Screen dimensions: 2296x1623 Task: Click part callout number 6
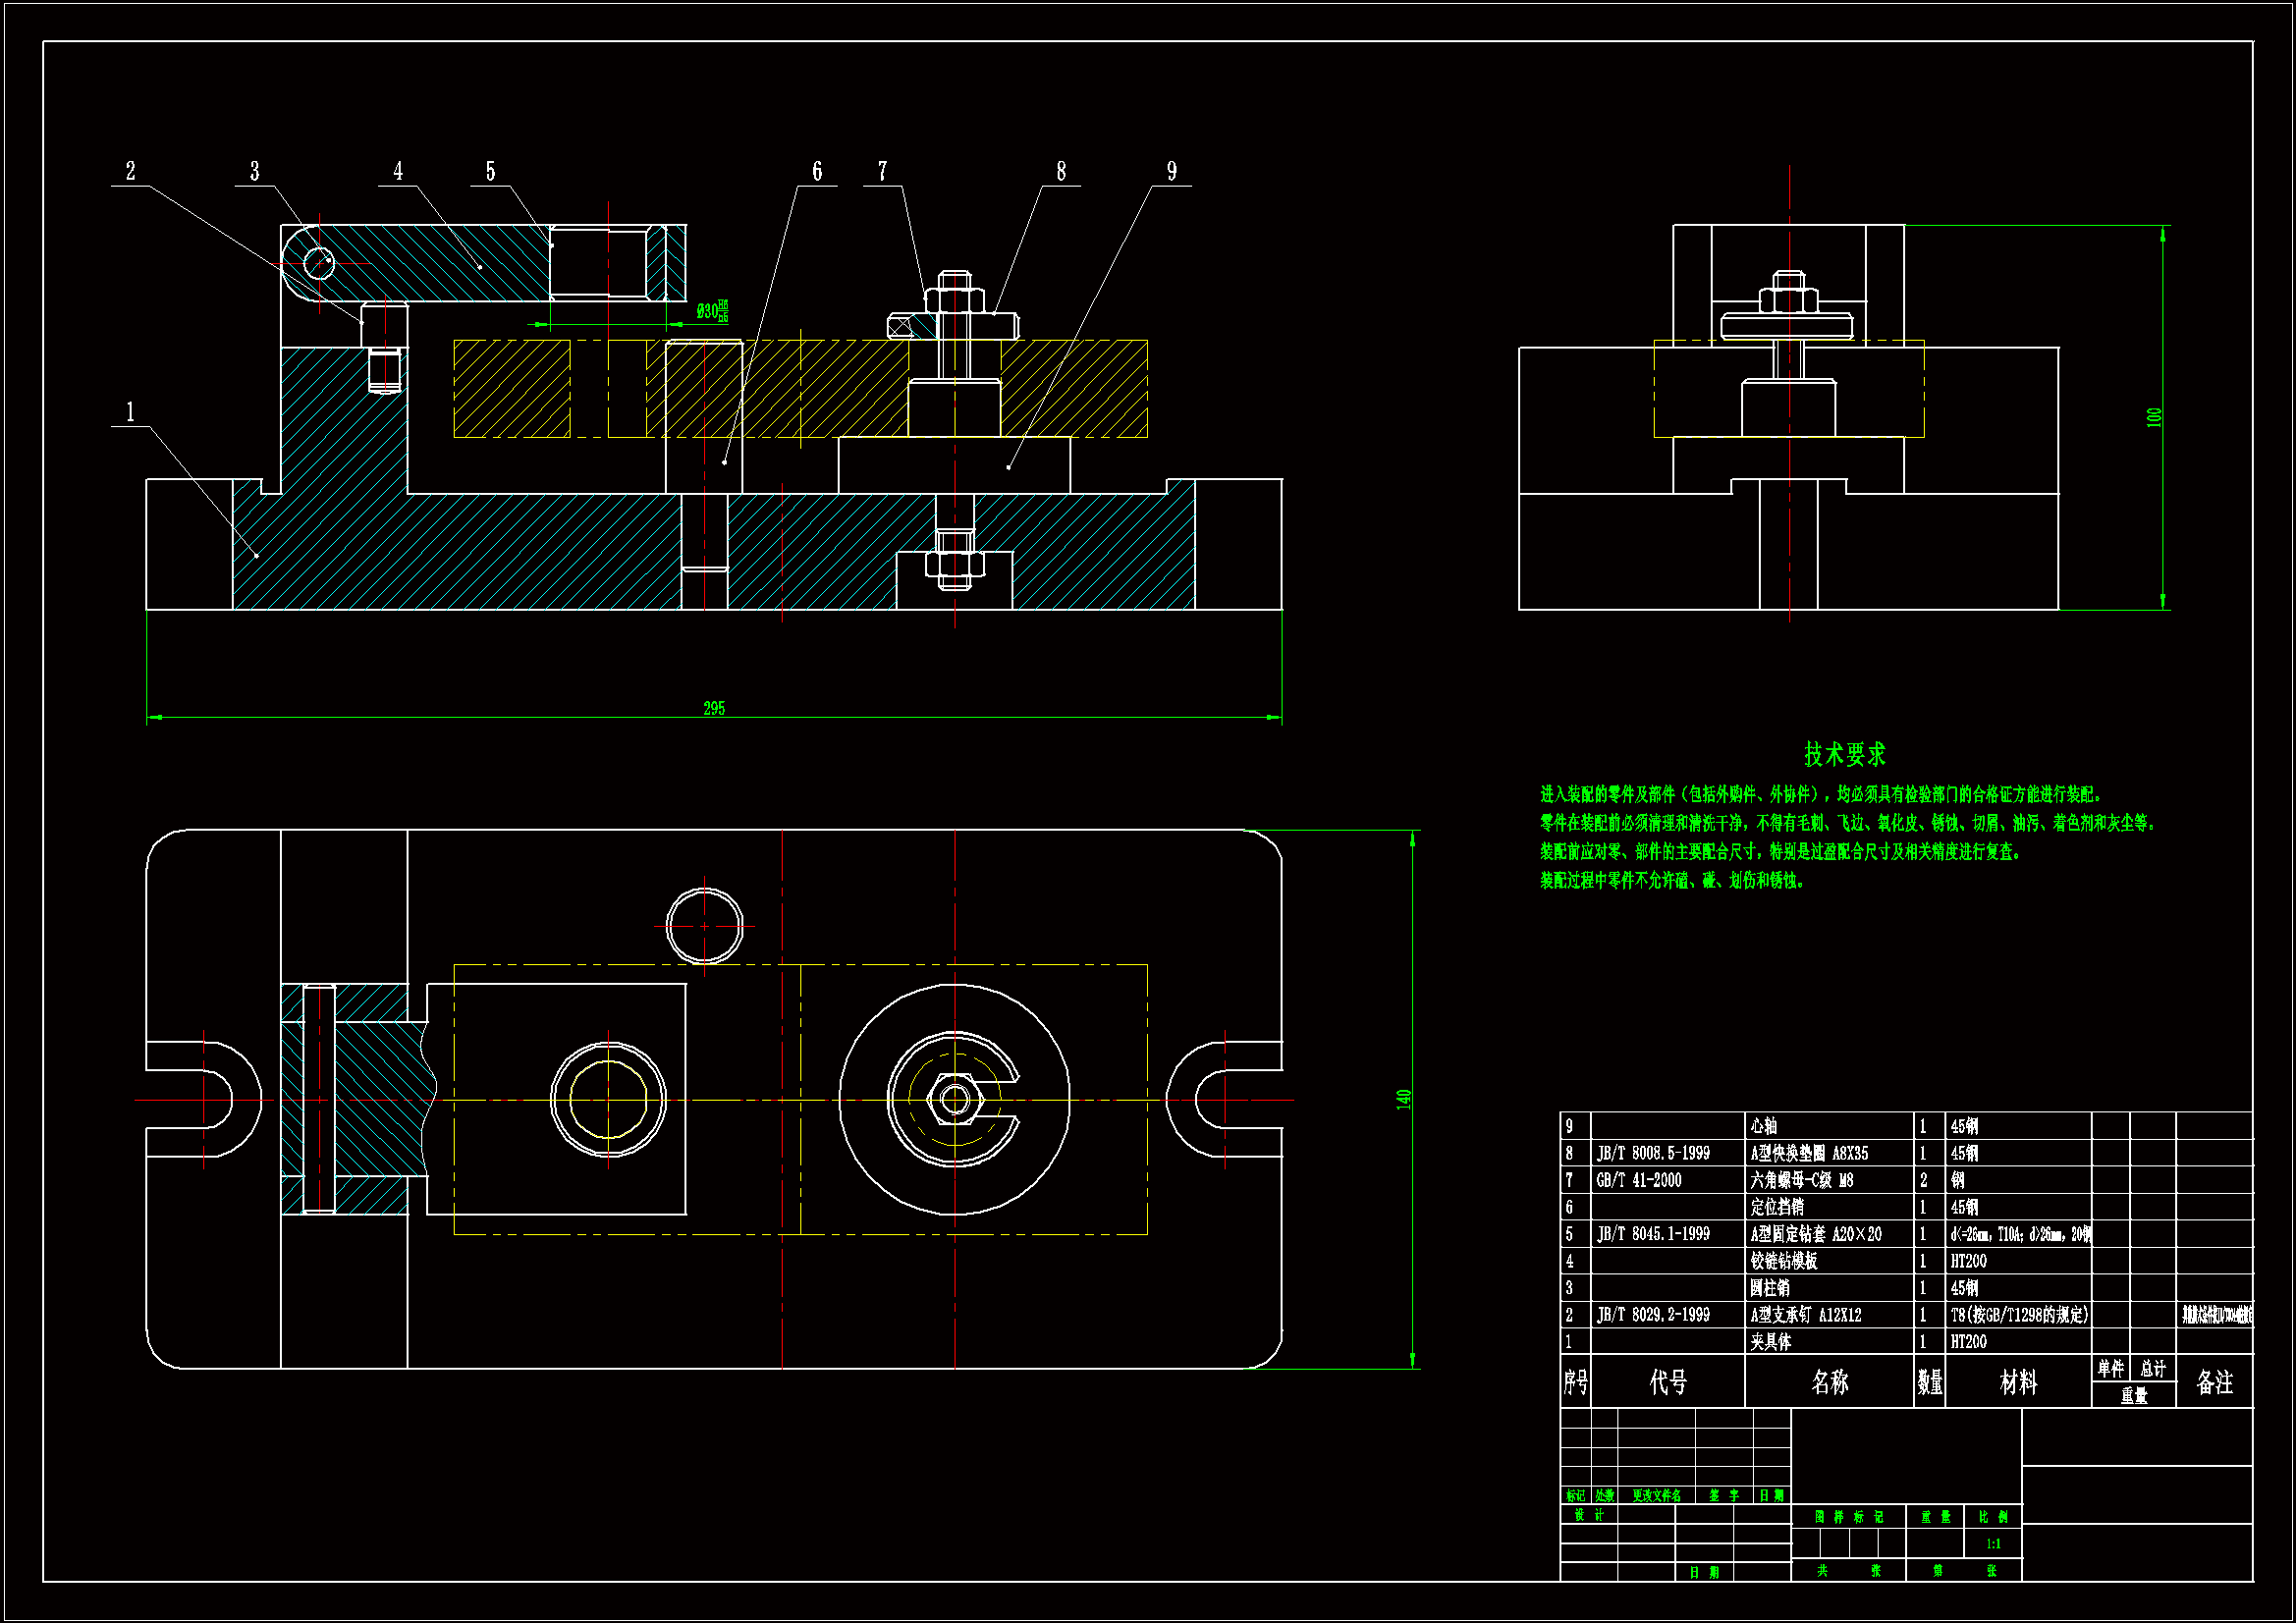click(817, 171)
